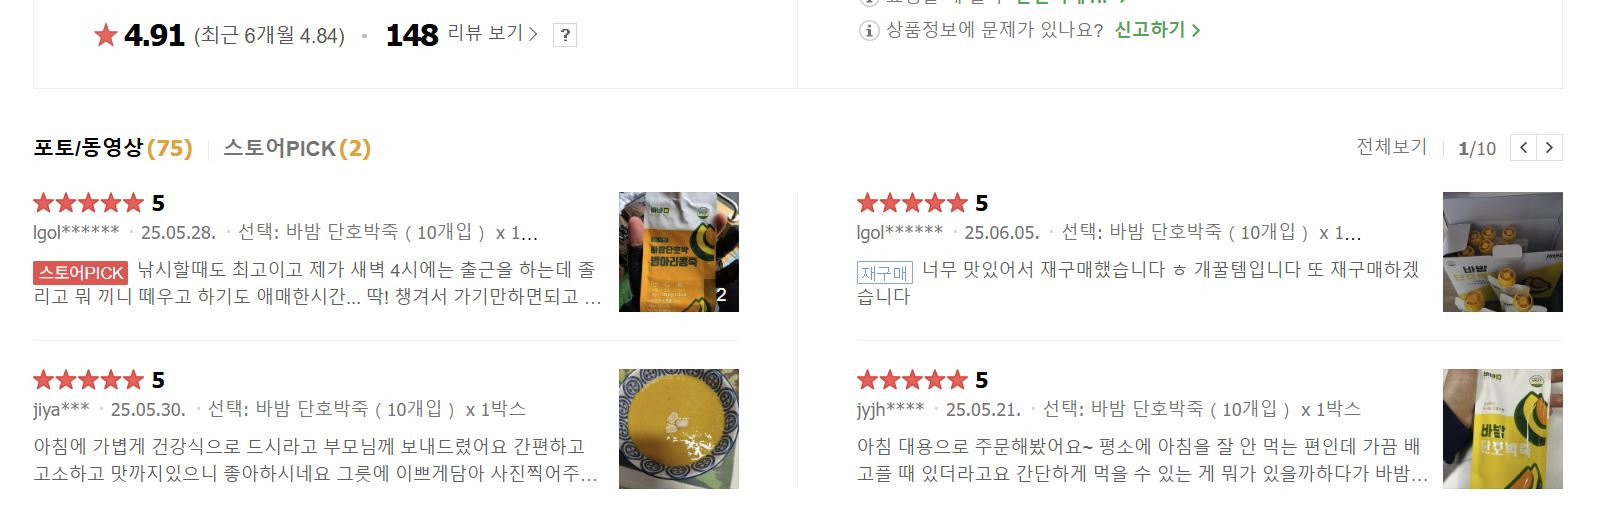Open 리뷰 보기 to see 148 reviews
1614x525 pixels.
(x=492, y=34)
